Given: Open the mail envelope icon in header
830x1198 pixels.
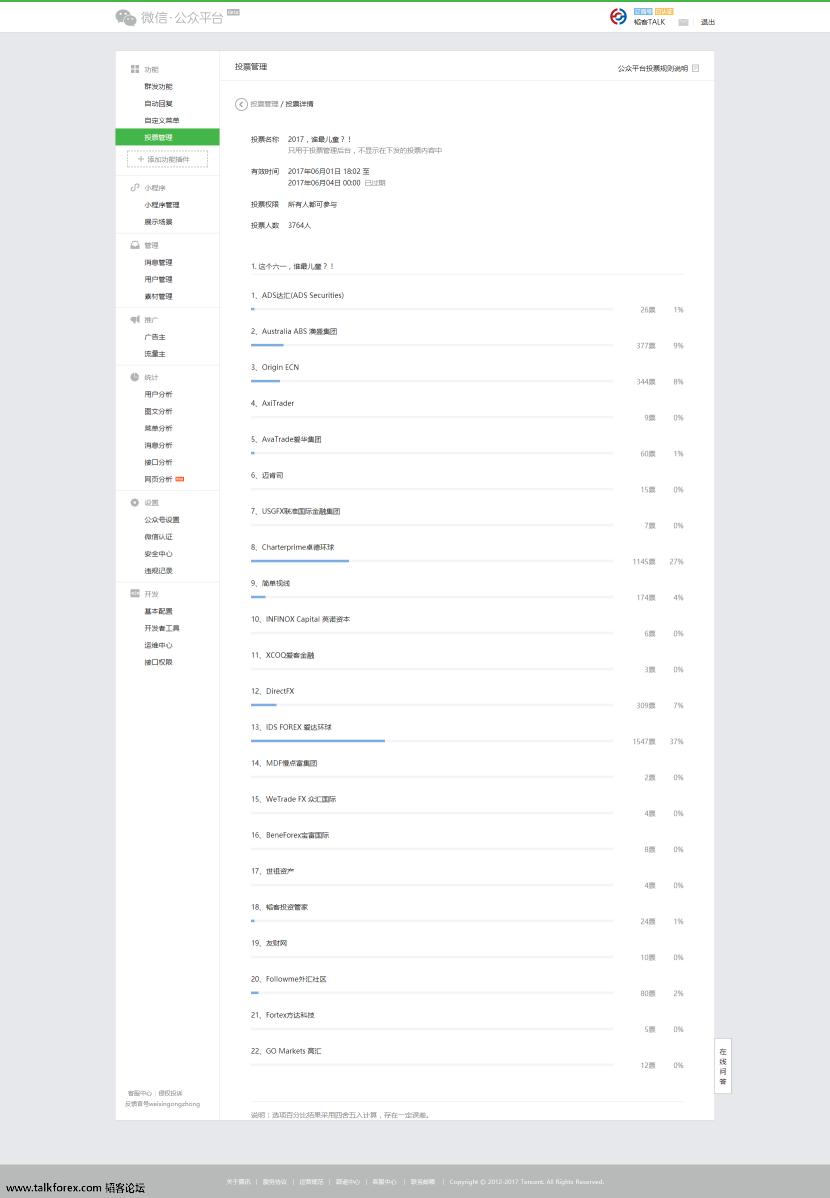Looking at the screenshot, I should click(683, 22).
